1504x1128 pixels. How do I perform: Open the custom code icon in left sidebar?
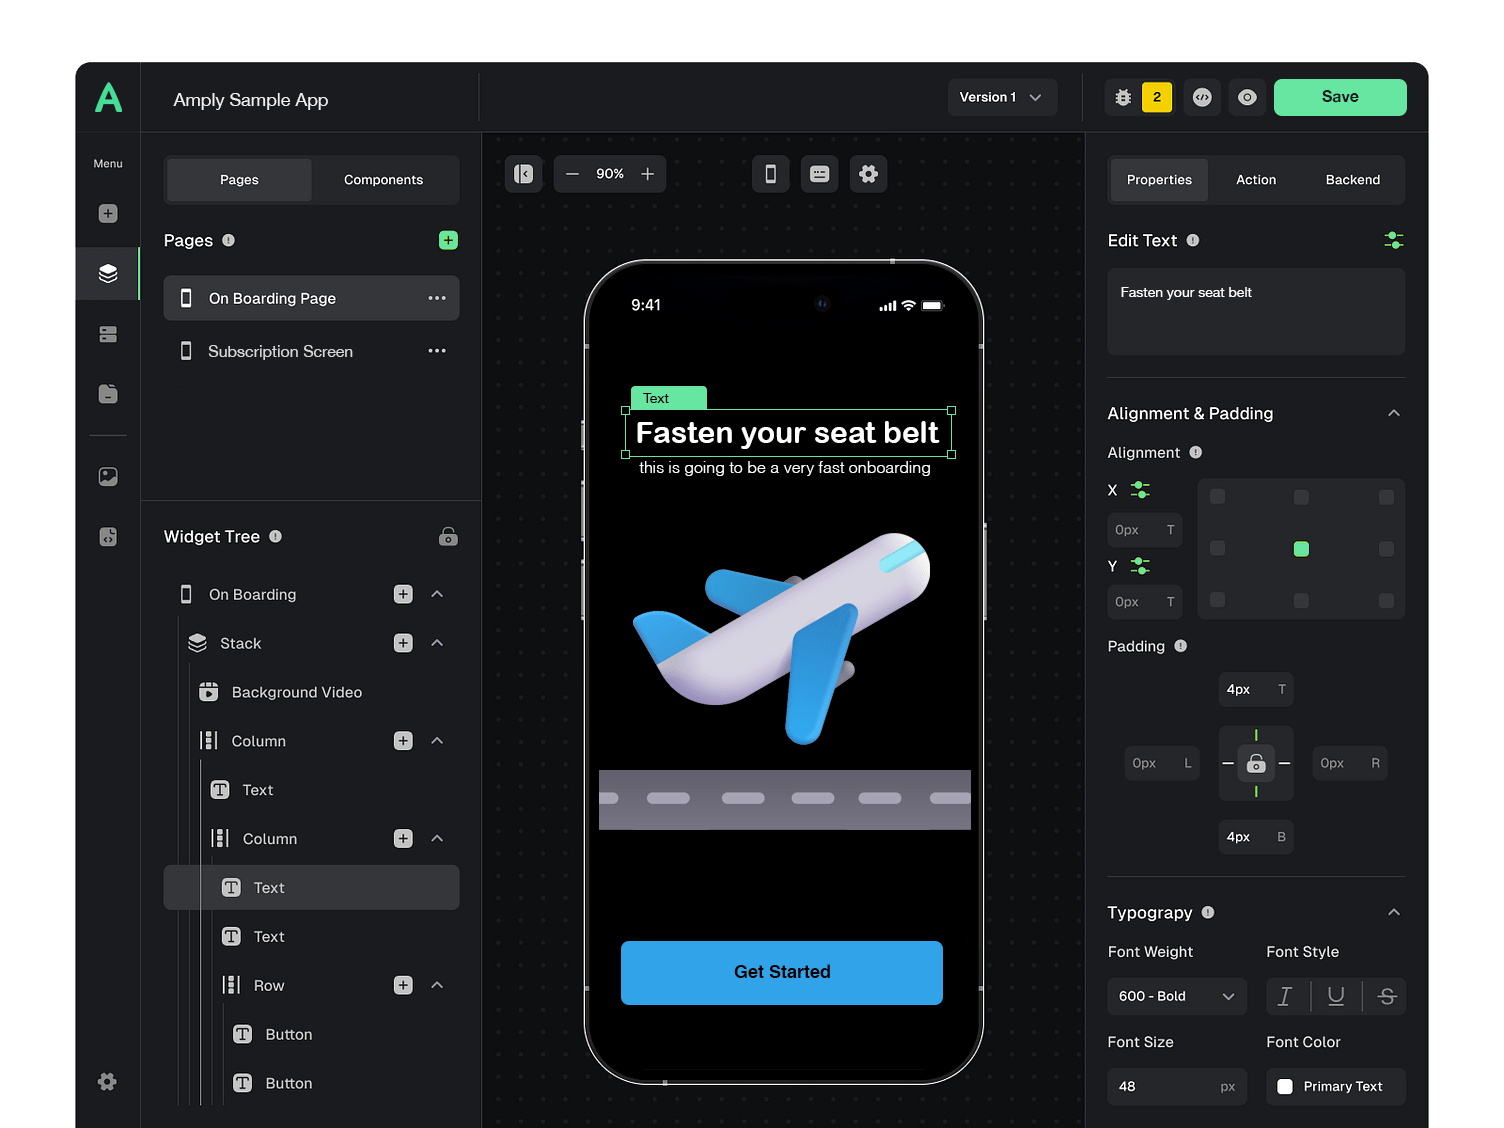click(x=107, y=536)
